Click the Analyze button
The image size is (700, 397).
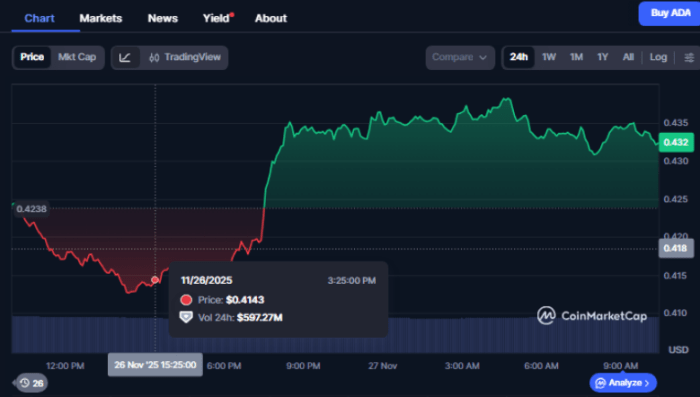[623, 383]
